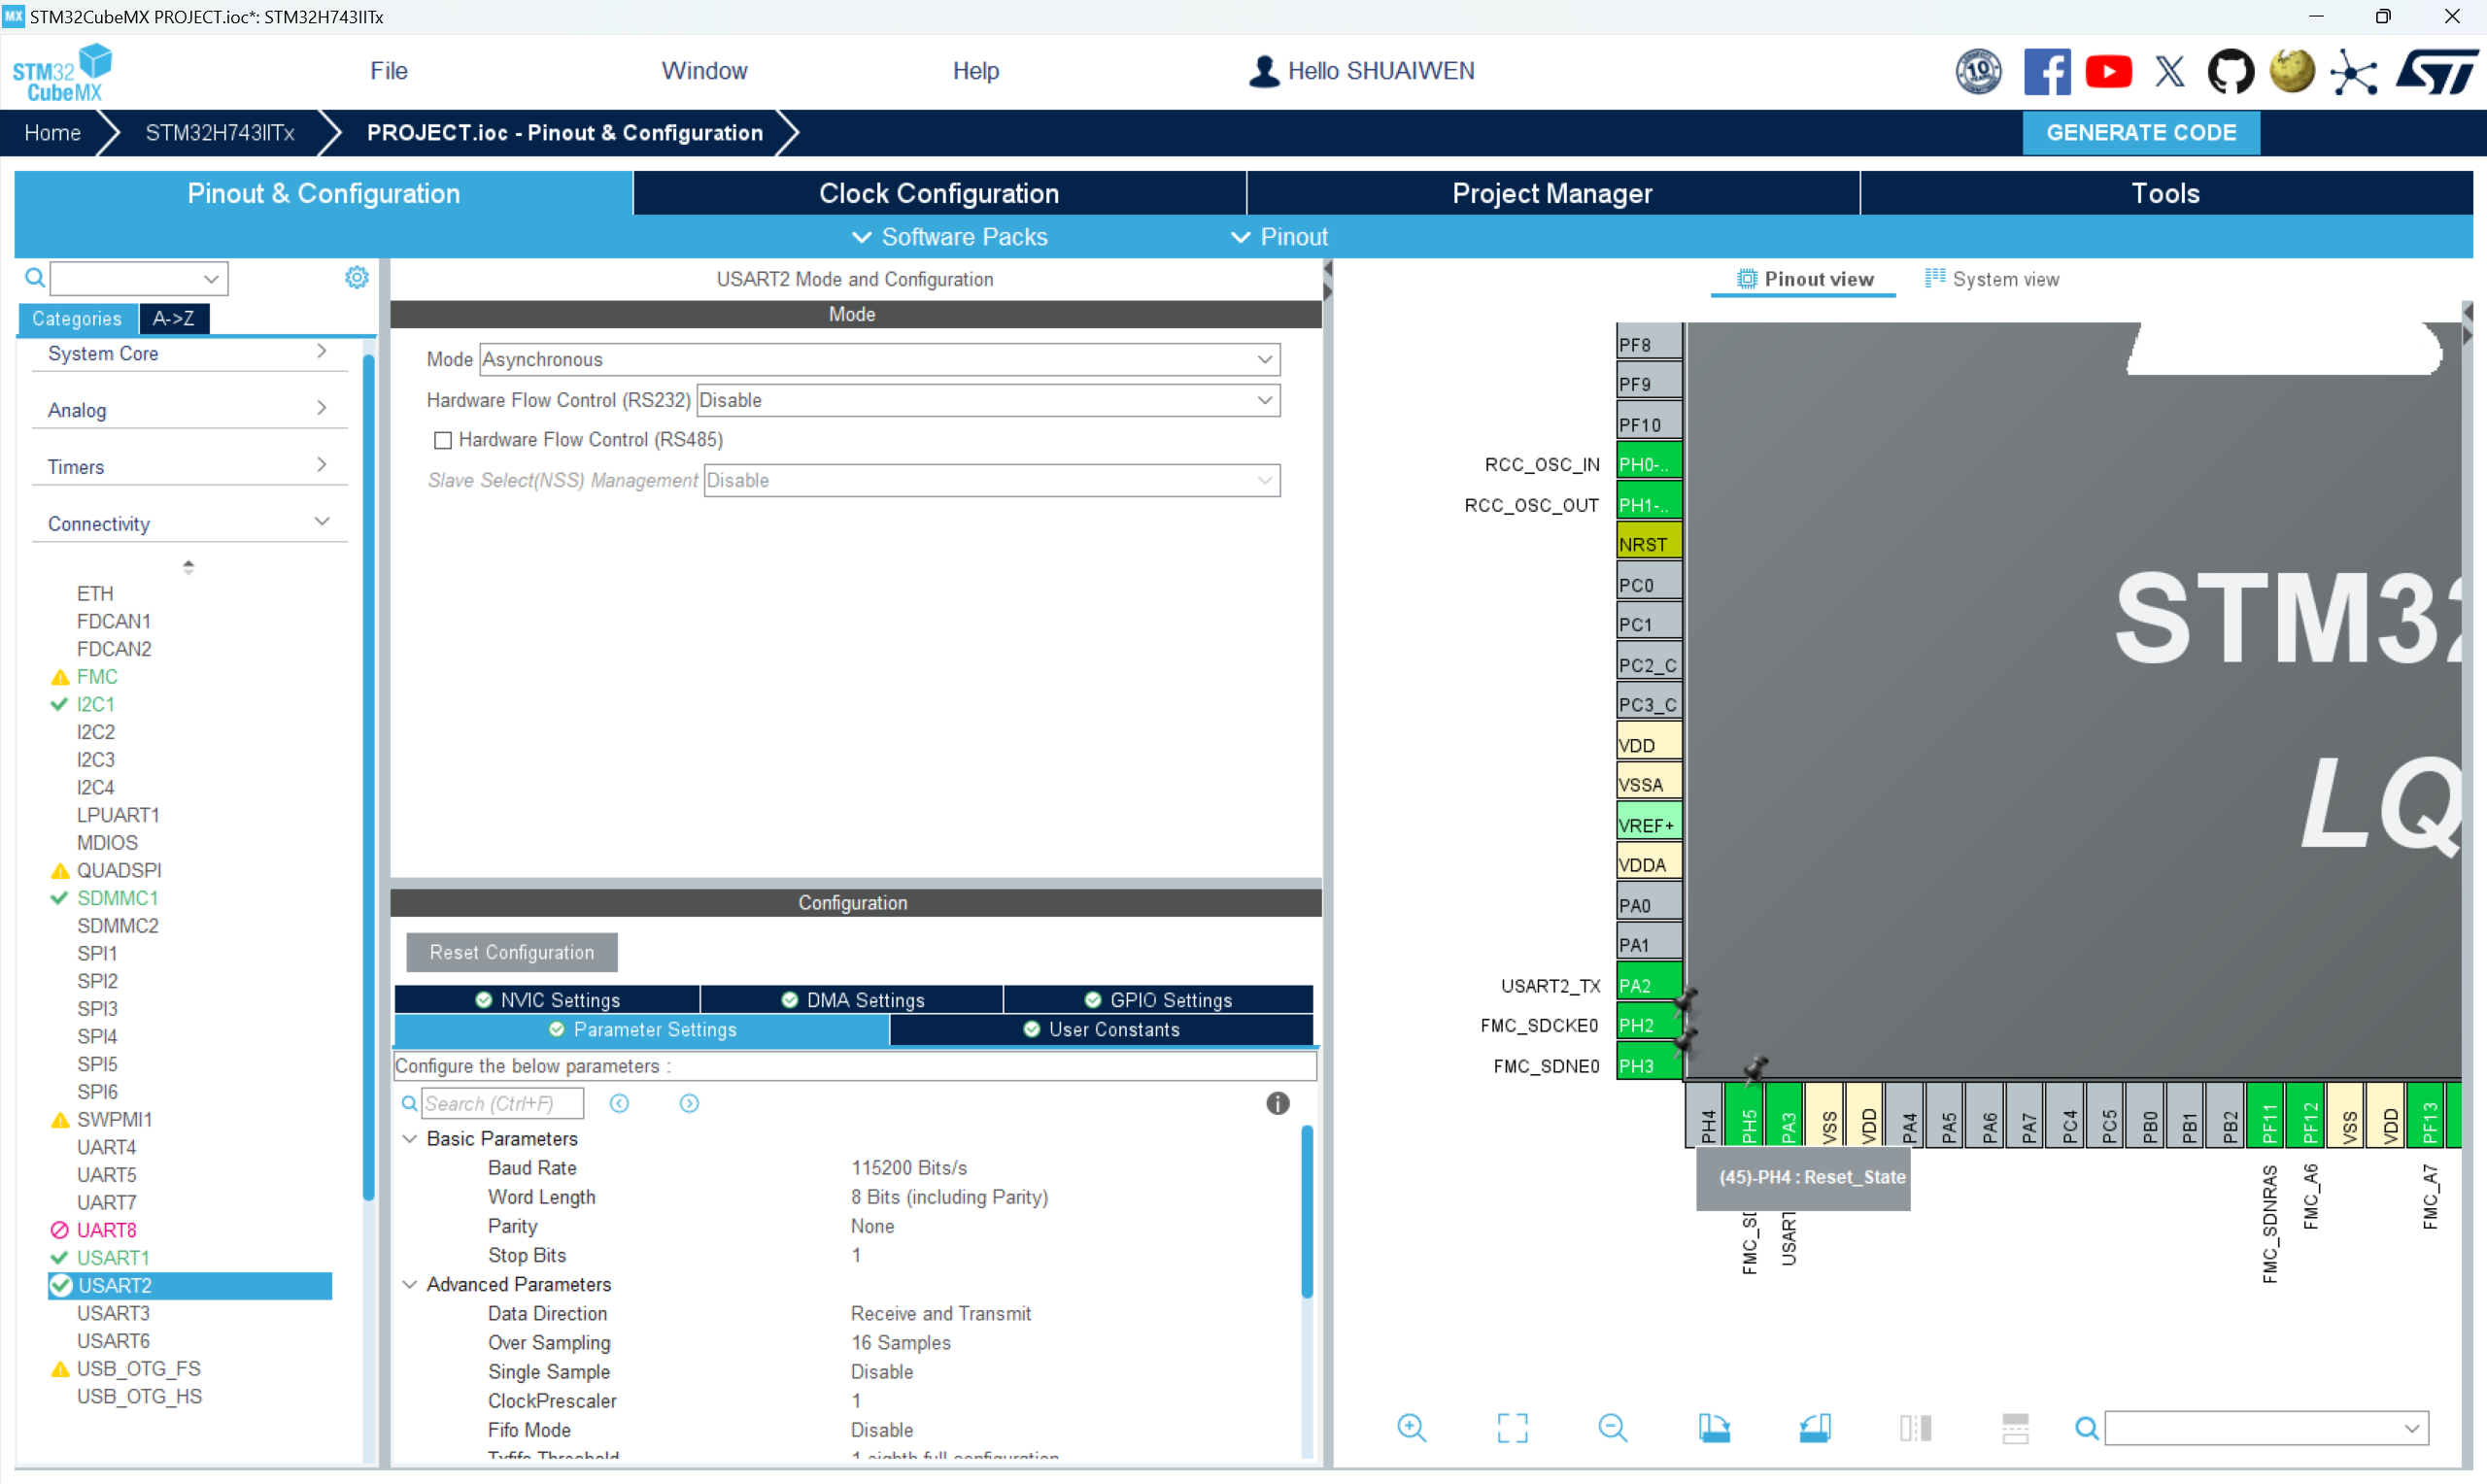2487x1484 pixels.
Task: Collapse the Basic Parameters group
Action: (410, 1138)
